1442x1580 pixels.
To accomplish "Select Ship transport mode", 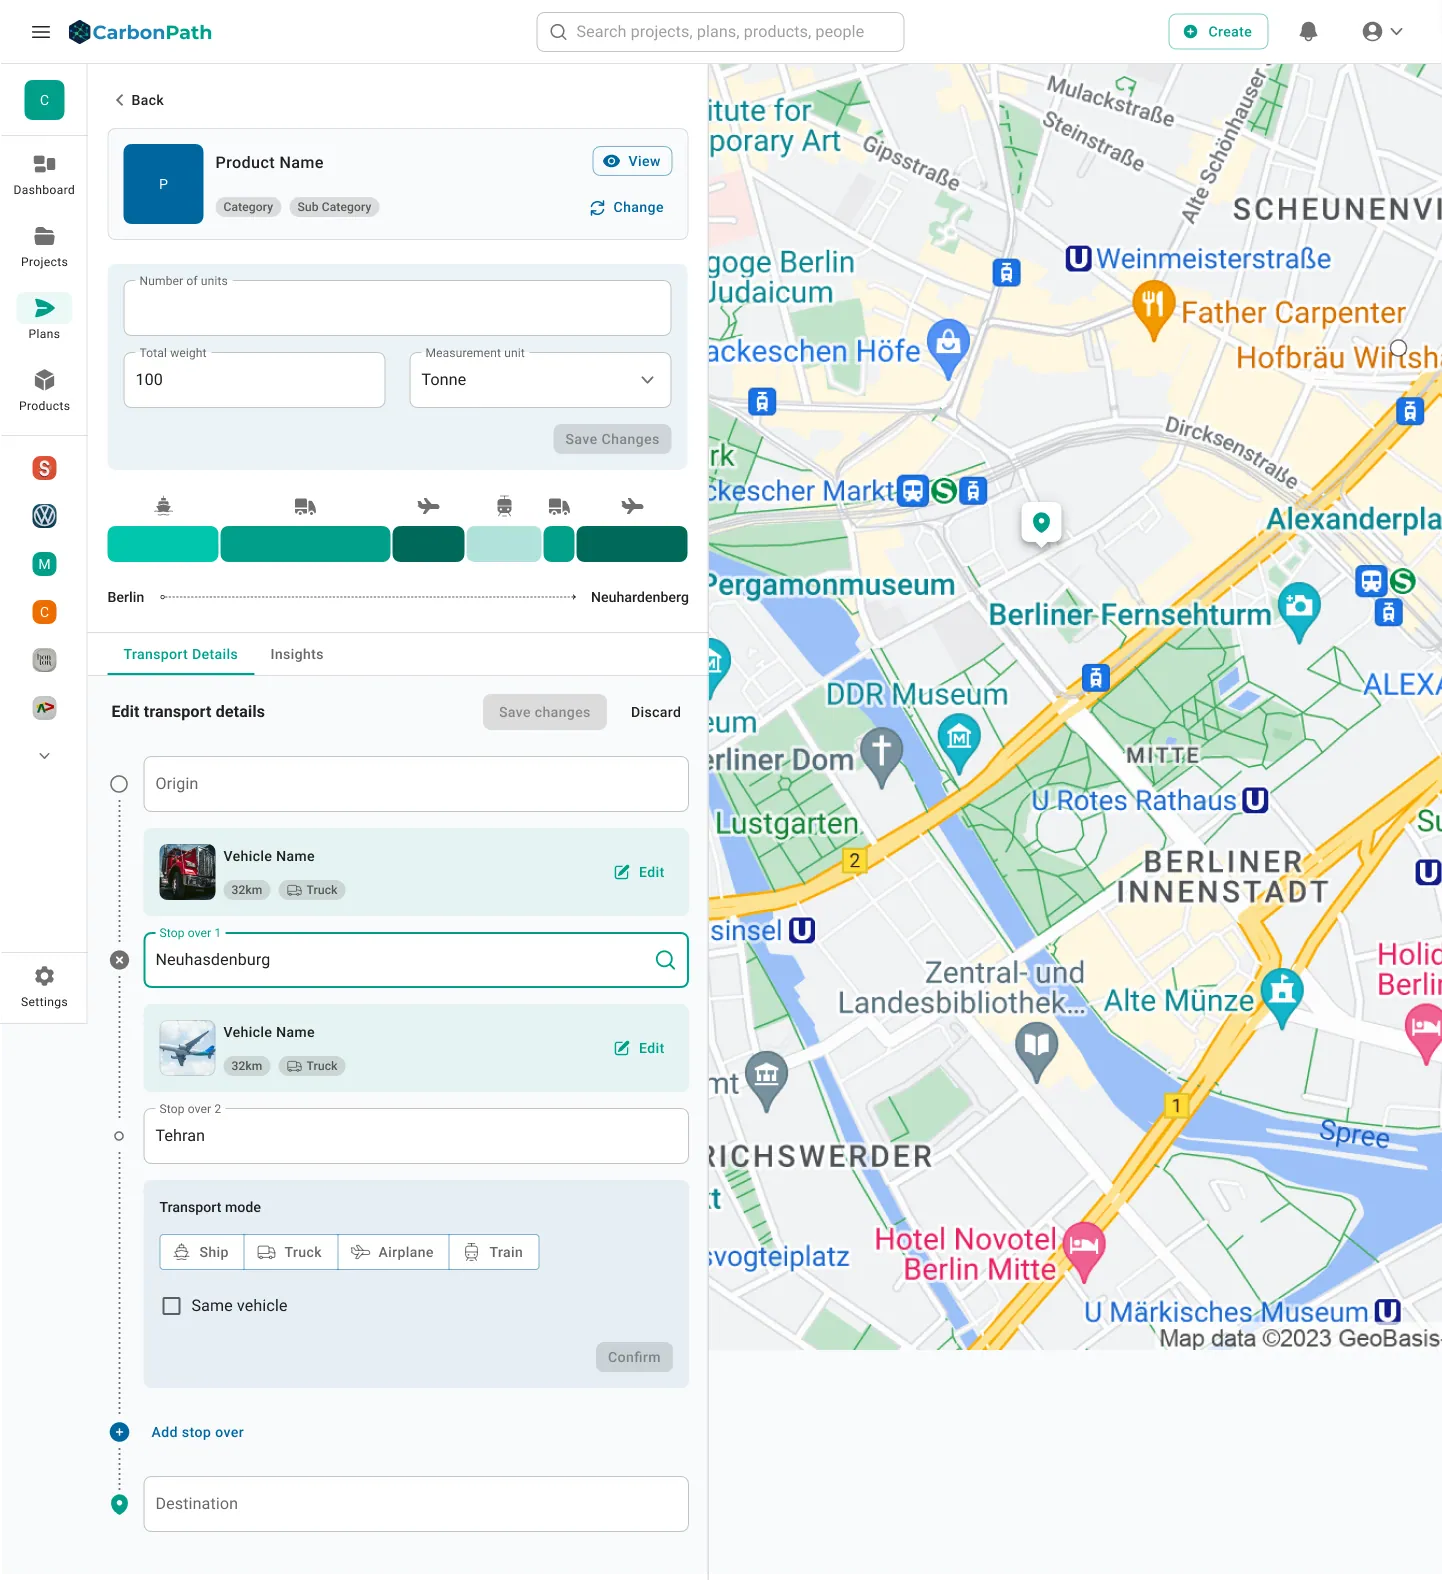I will tap(202, 1252).
